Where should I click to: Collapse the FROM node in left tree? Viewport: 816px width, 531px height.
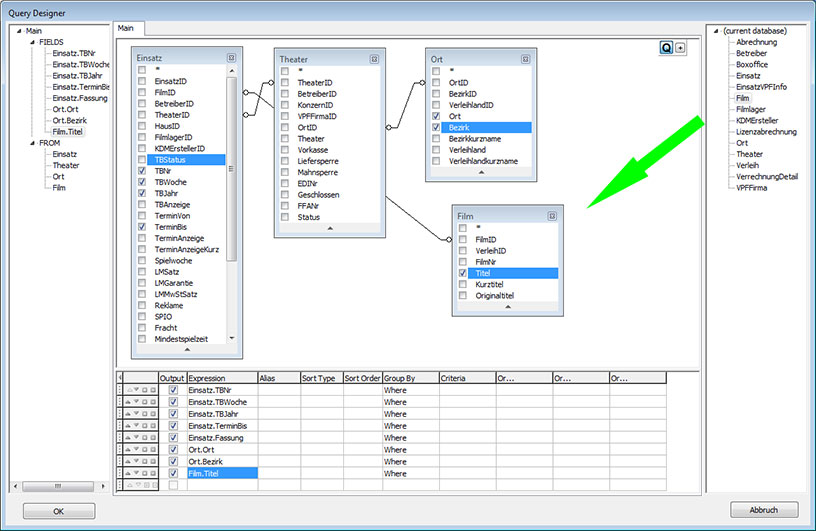[x=31, y=143]
